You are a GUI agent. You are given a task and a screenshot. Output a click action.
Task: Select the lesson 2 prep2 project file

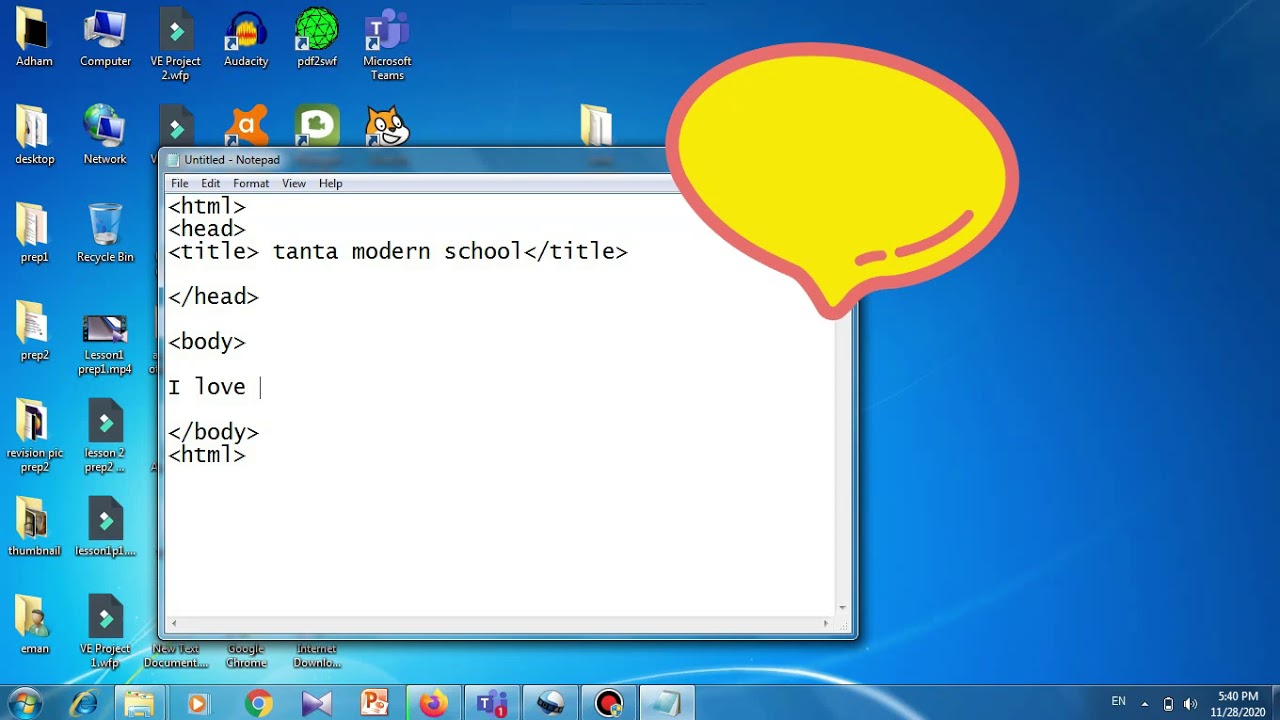[x=105, y=435]
